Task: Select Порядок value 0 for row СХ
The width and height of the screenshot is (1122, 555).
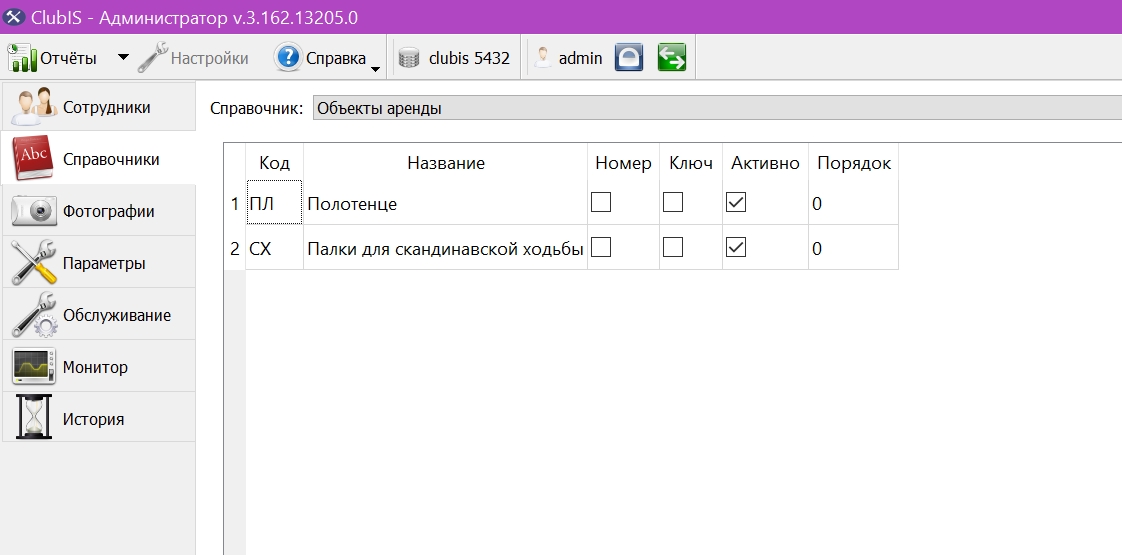Action: [x=853, y=247]
